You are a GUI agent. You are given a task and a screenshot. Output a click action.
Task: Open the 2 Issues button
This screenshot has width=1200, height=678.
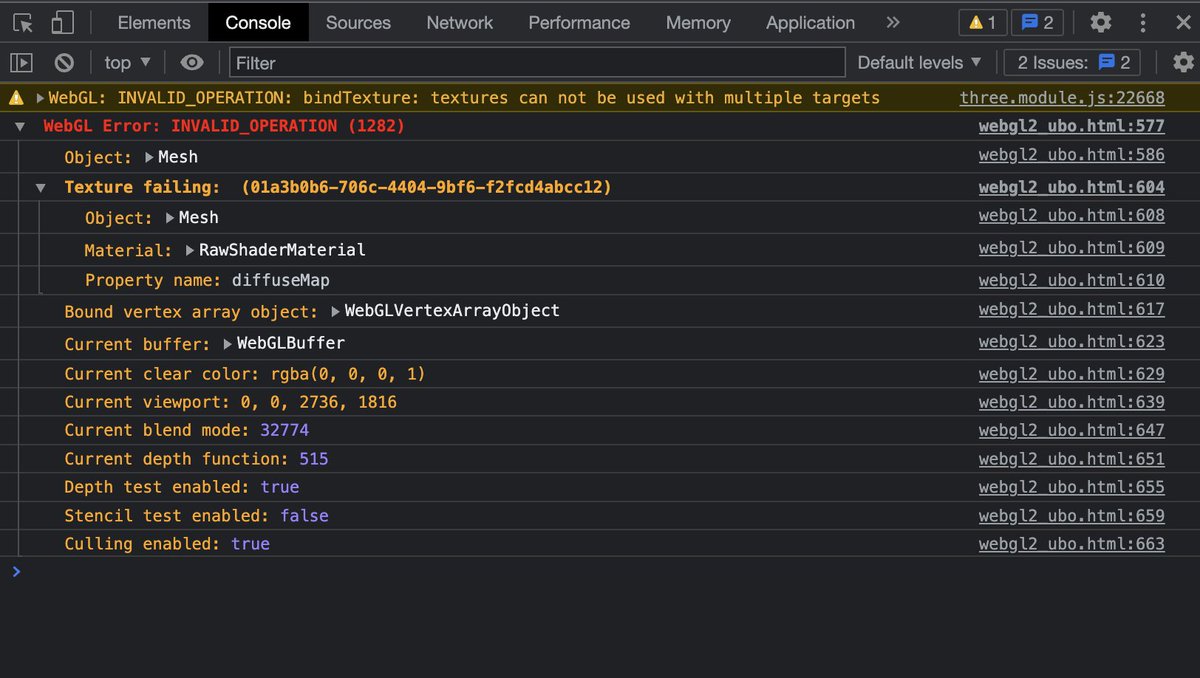(1073, 62)
